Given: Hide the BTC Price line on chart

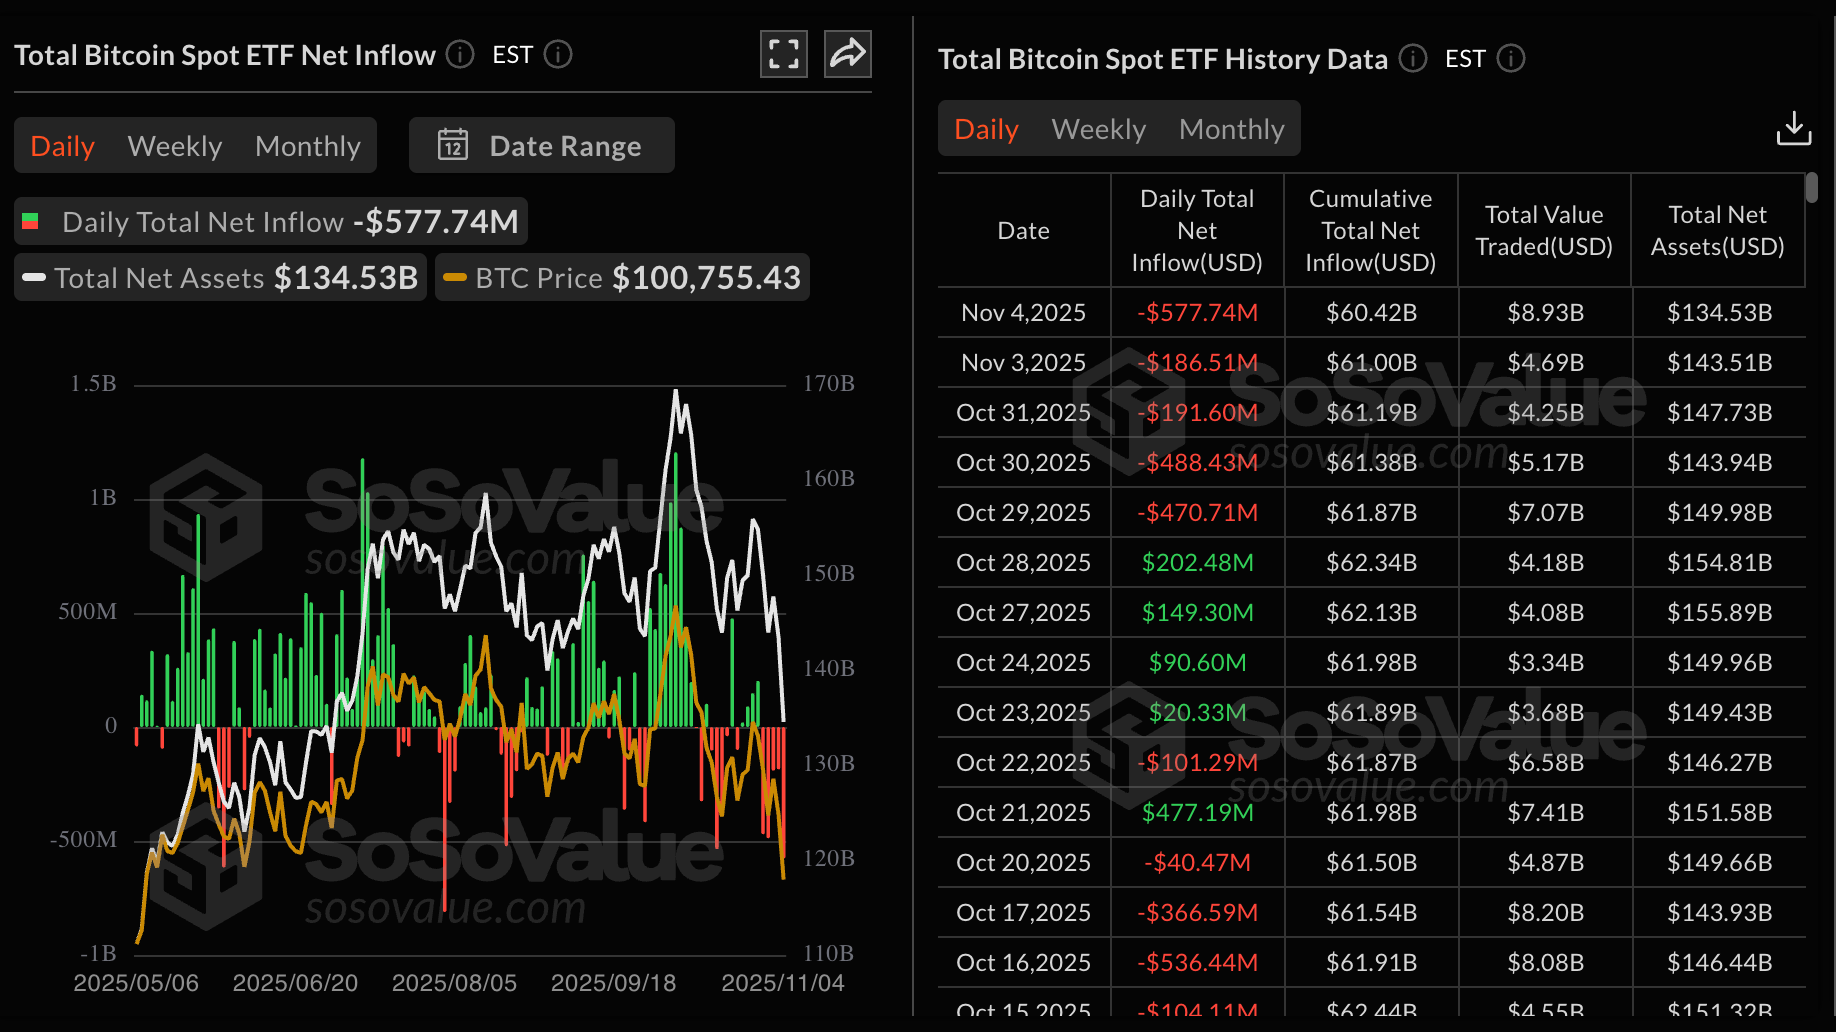Looking at the screenshot, I should tap(622, 277).
